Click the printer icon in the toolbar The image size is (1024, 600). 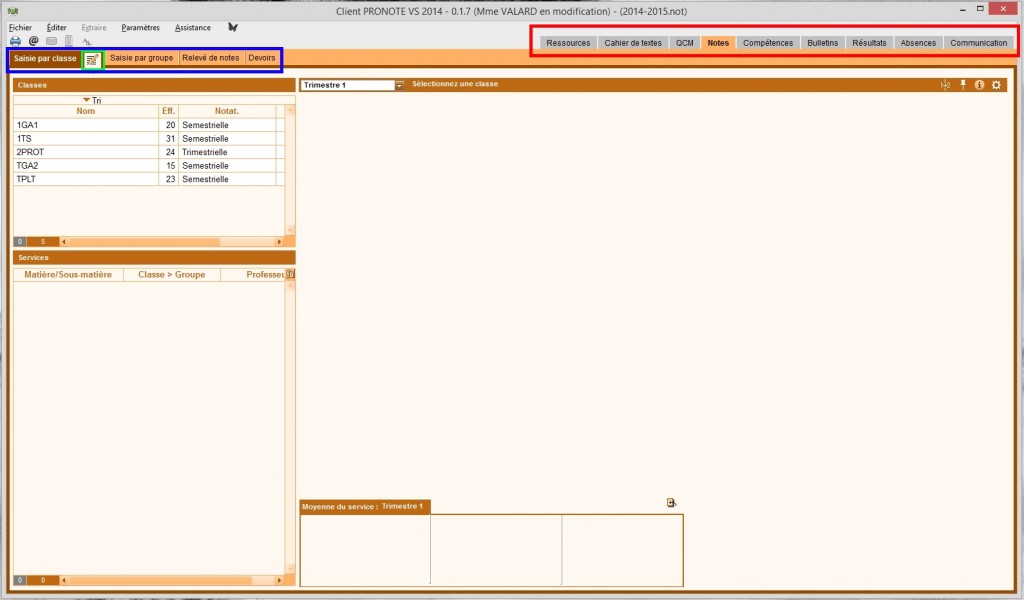coord(15,41)
